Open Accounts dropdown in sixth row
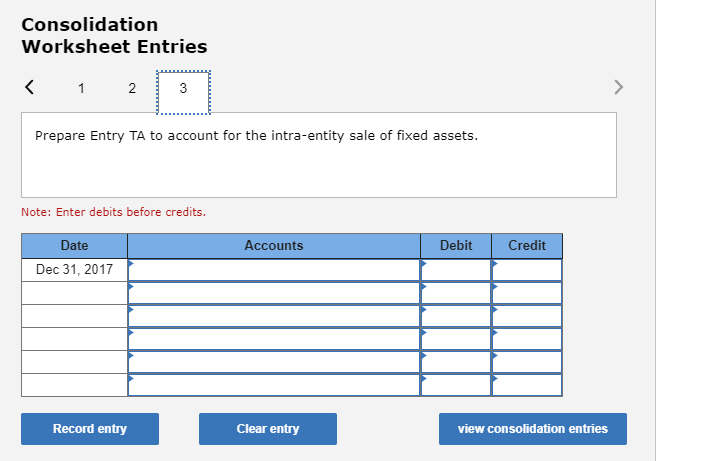Image resolution: width=717 pixels, height=461 pixels. [x=274, y=385]
